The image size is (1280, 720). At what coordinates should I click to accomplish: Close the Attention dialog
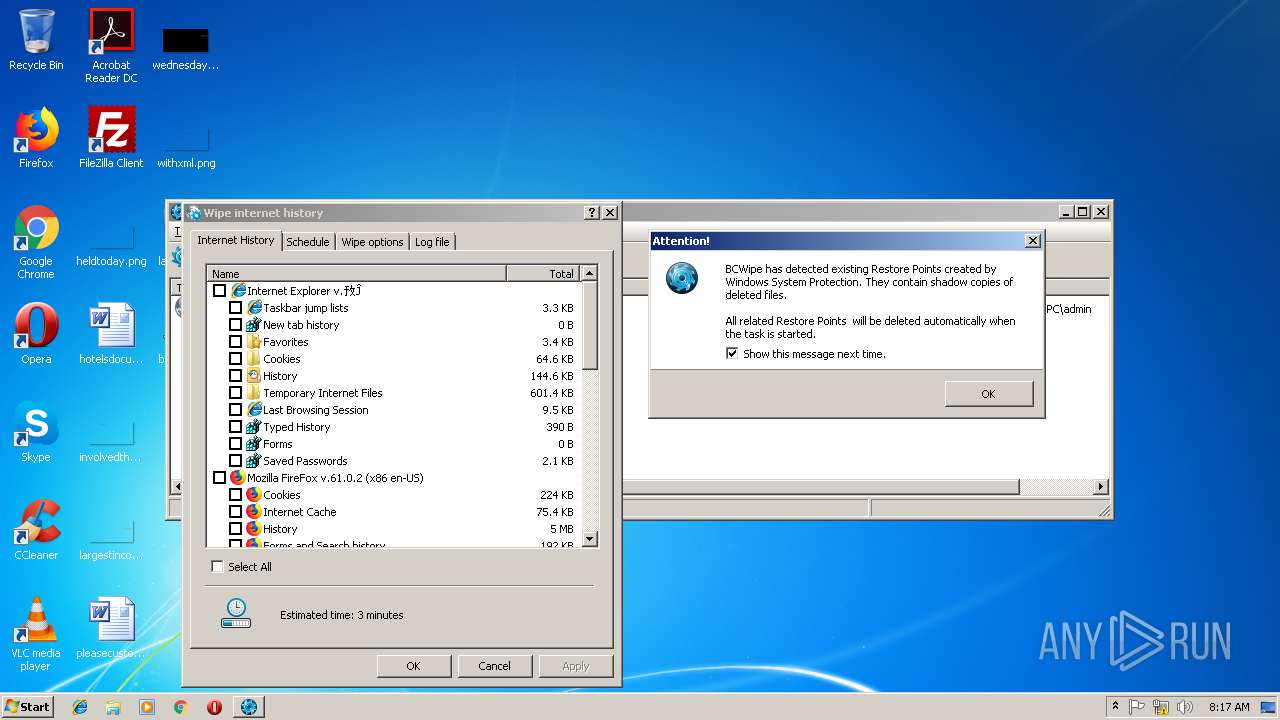coord(1033,241)
